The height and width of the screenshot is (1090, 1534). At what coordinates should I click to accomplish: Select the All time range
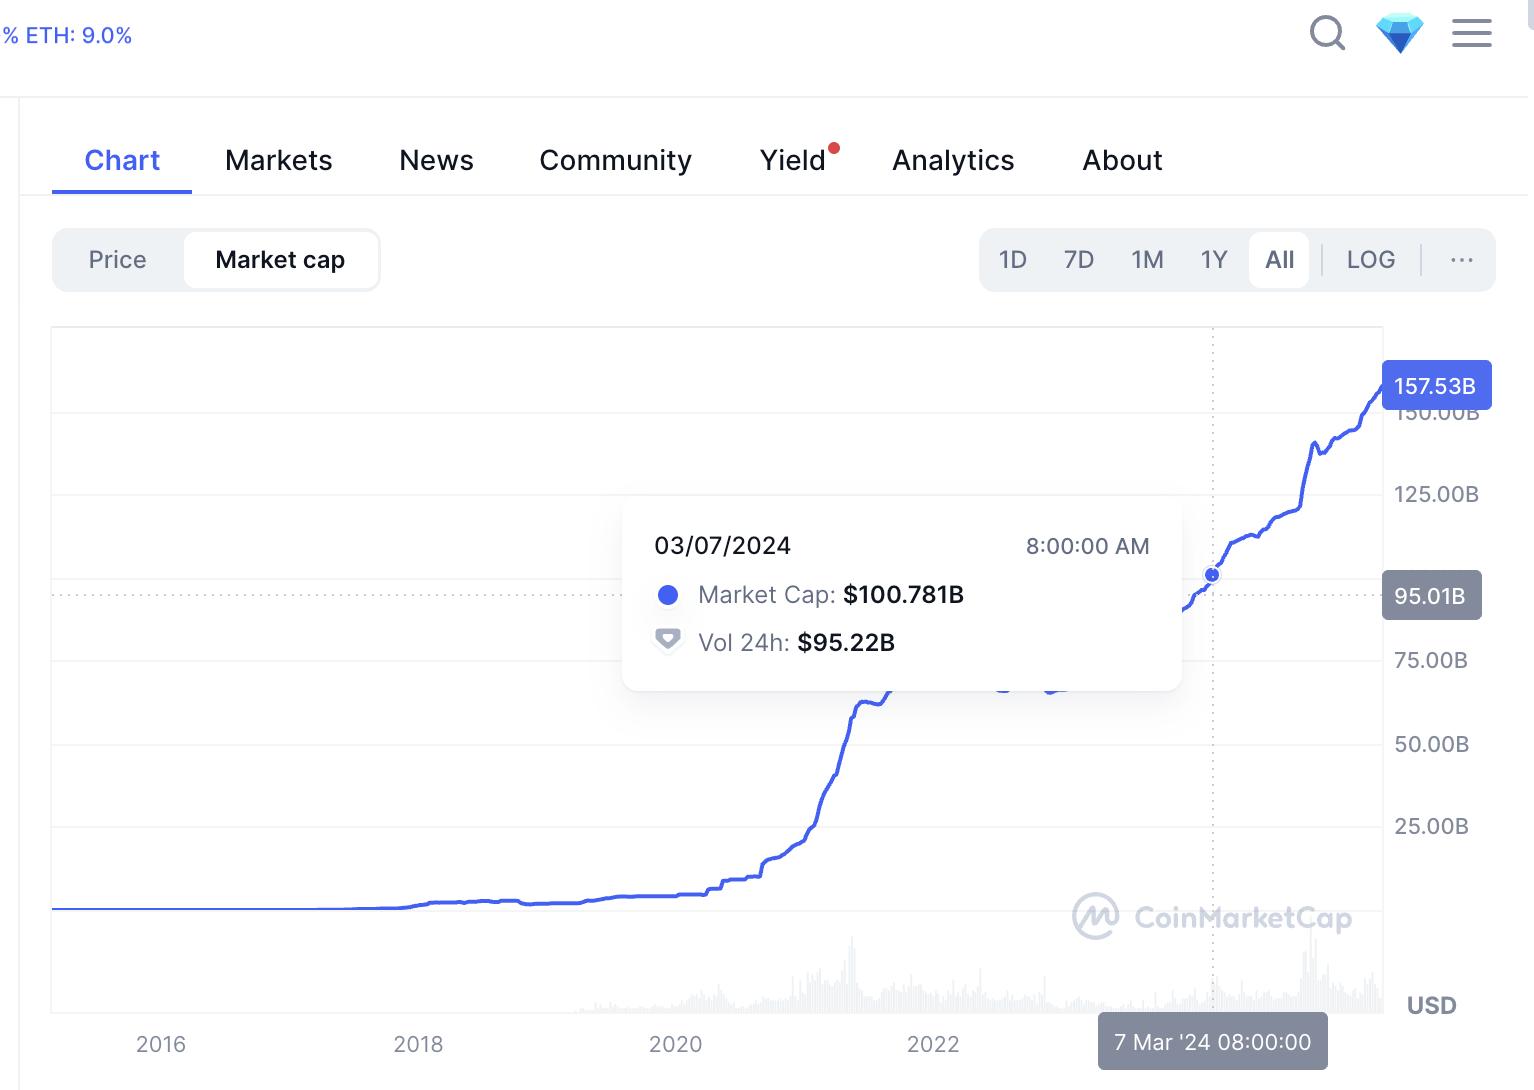(1279, 260)
